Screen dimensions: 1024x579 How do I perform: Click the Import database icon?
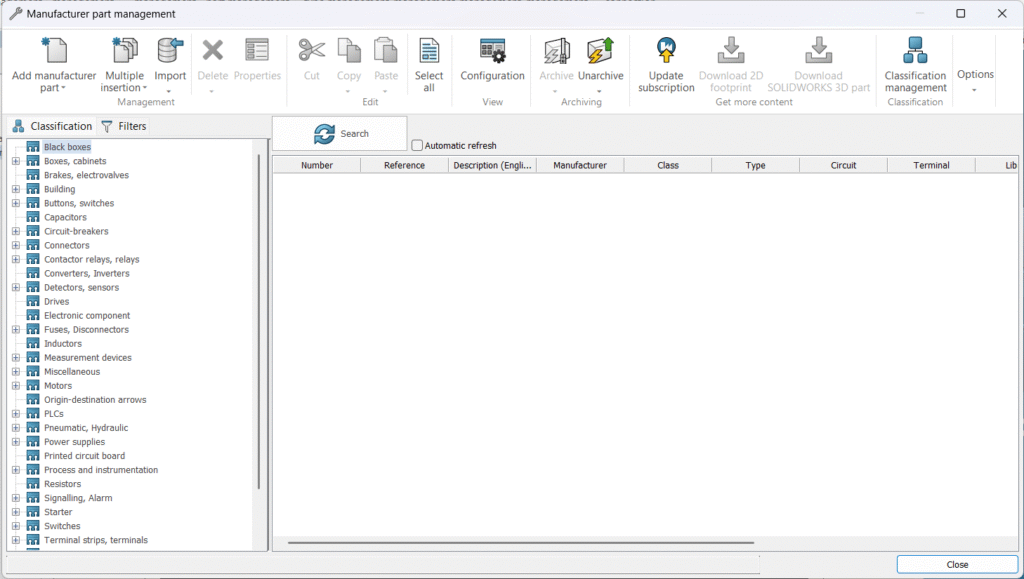170,52
